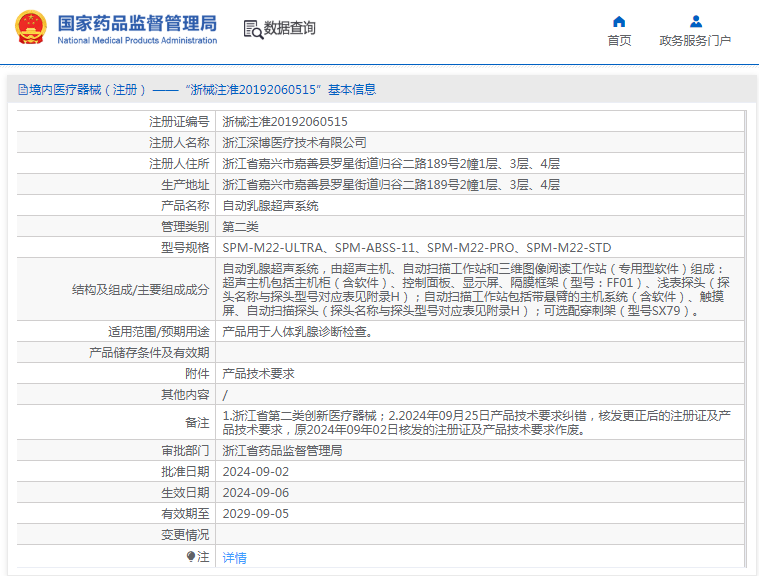Click the 型号规格 label
The height and width of the screenshot is (576, 759).
tap(185, 247)
